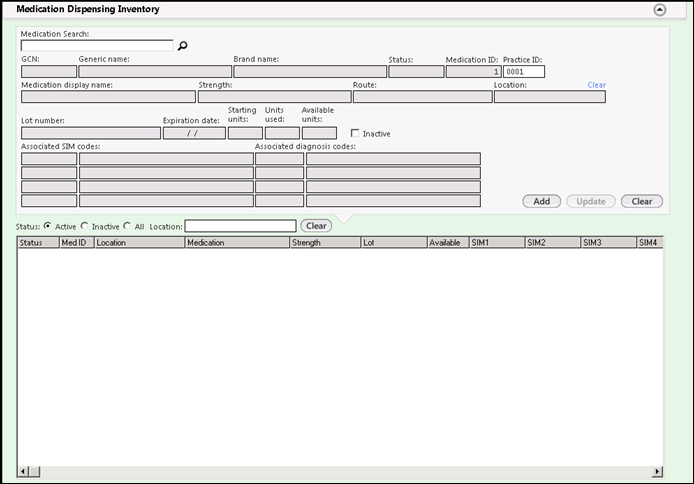Screen dimensions: 694x484
Task: Click the Status field beside Brand name
Action: click(416, 72)
